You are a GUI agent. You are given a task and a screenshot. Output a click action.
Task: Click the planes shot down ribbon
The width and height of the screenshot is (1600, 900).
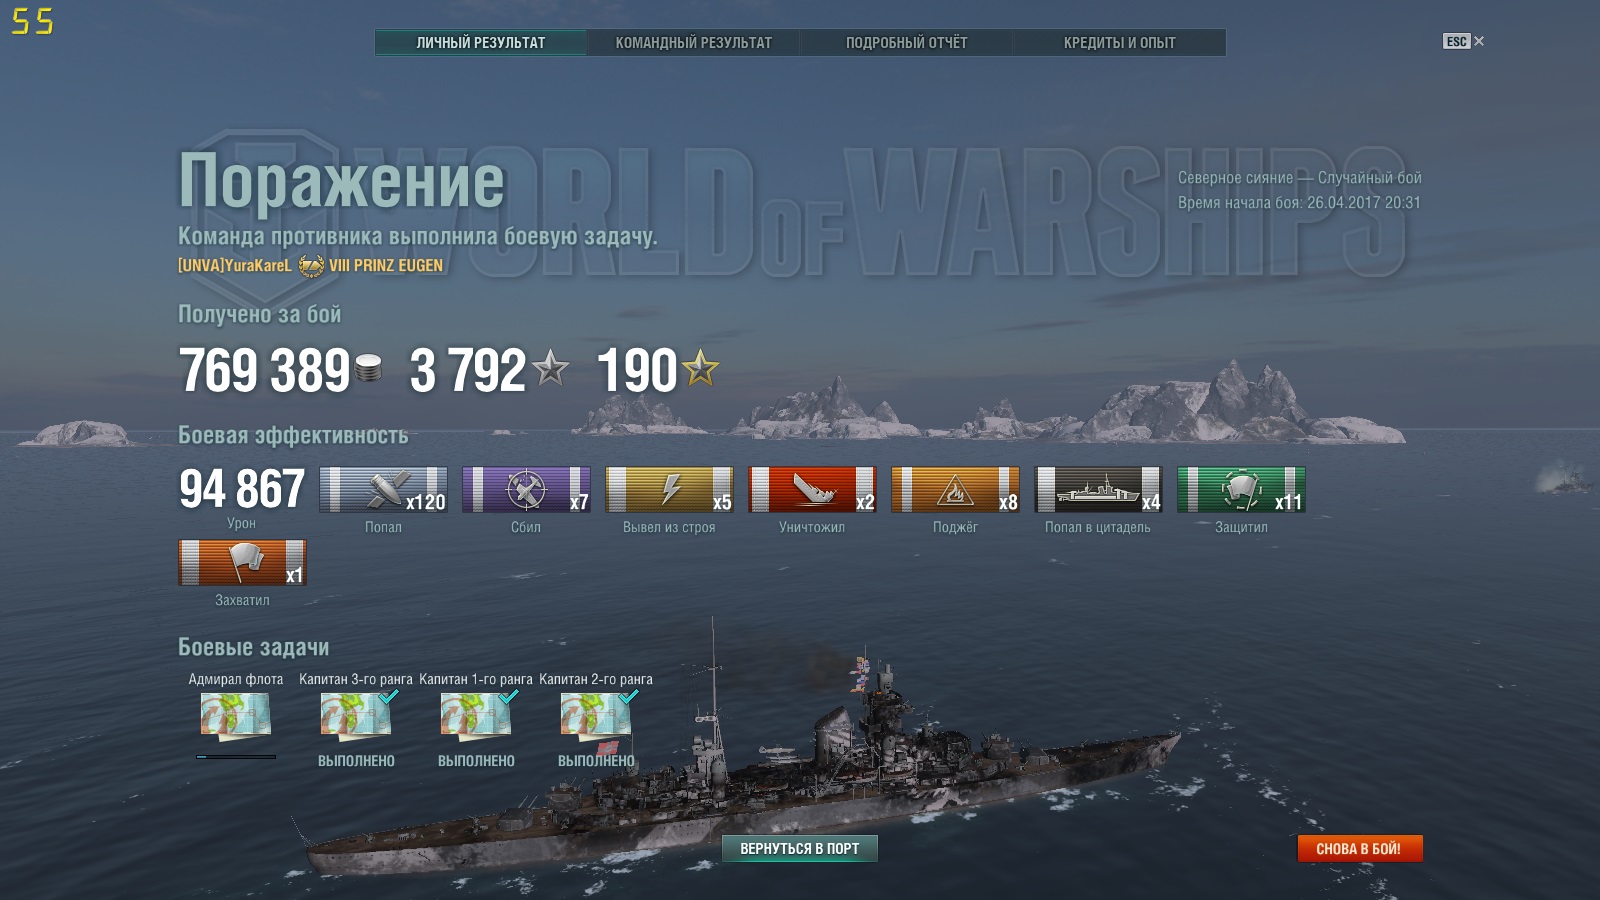(x=526, y=490)
